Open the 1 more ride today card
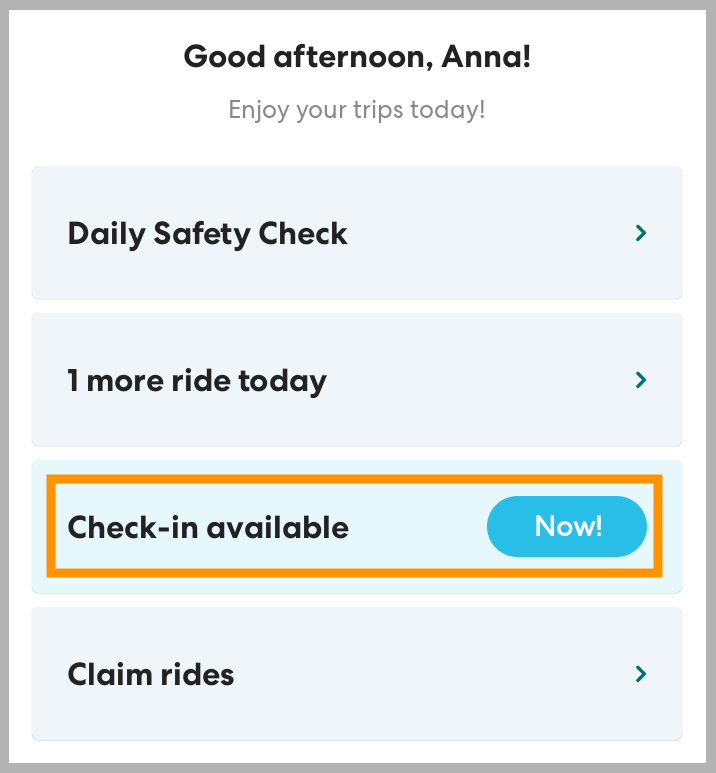 point(357,380)
